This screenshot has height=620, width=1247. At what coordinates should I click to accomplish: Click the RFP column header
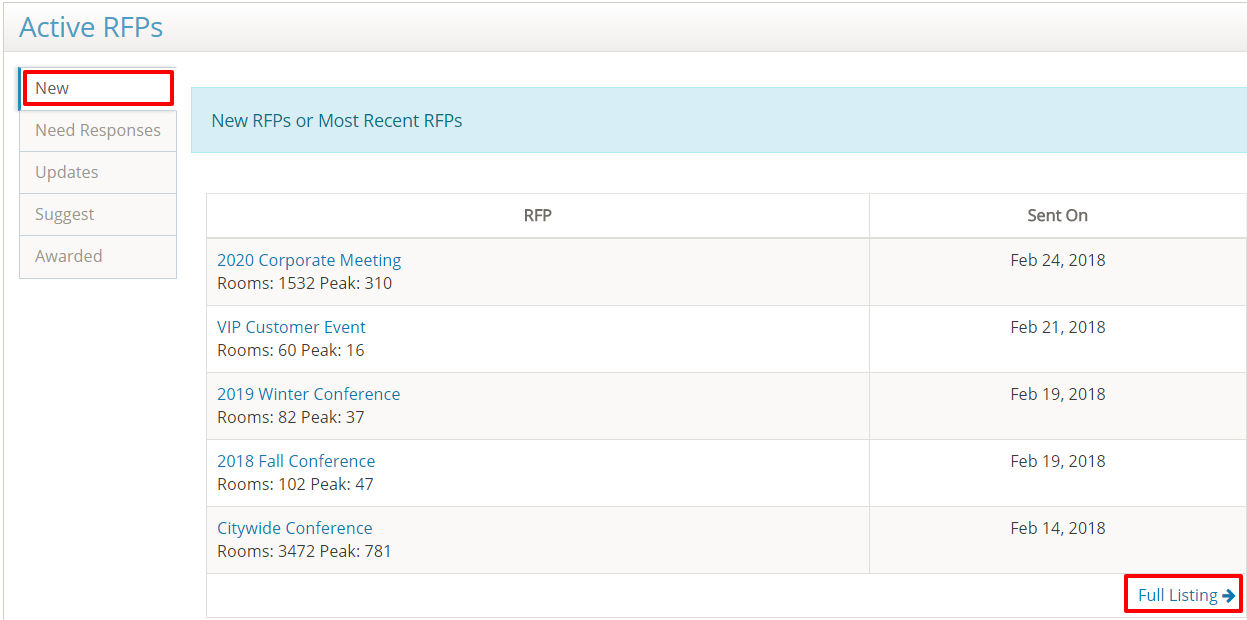click(x=537, y=215)
